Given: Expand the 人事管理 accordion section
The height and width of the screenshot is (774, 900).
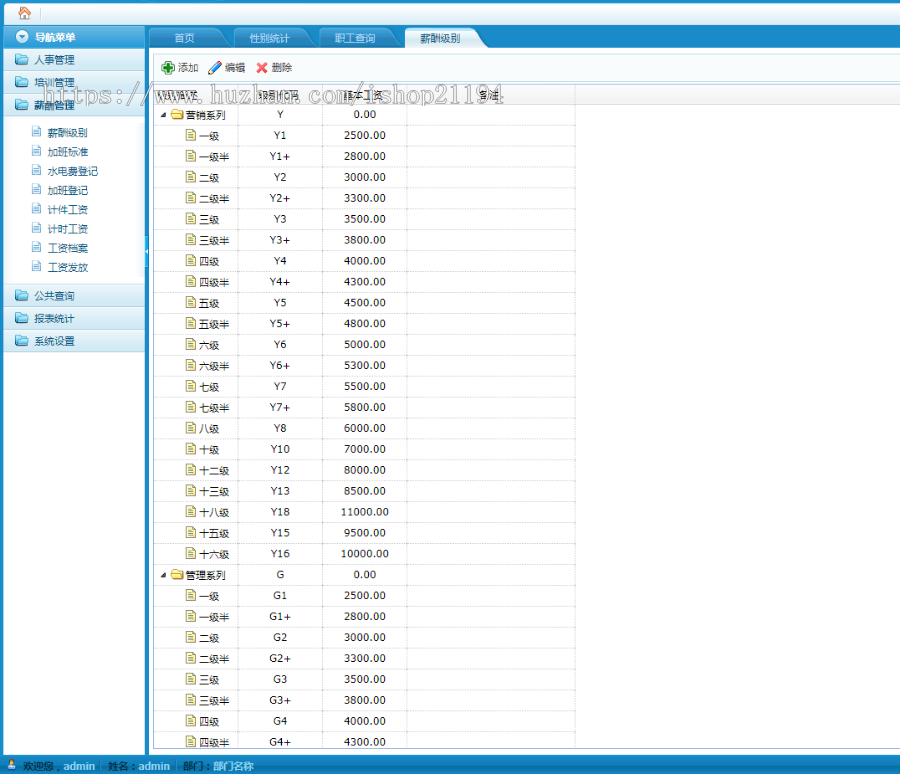Looking at the screenshot, I should [74, 59].
